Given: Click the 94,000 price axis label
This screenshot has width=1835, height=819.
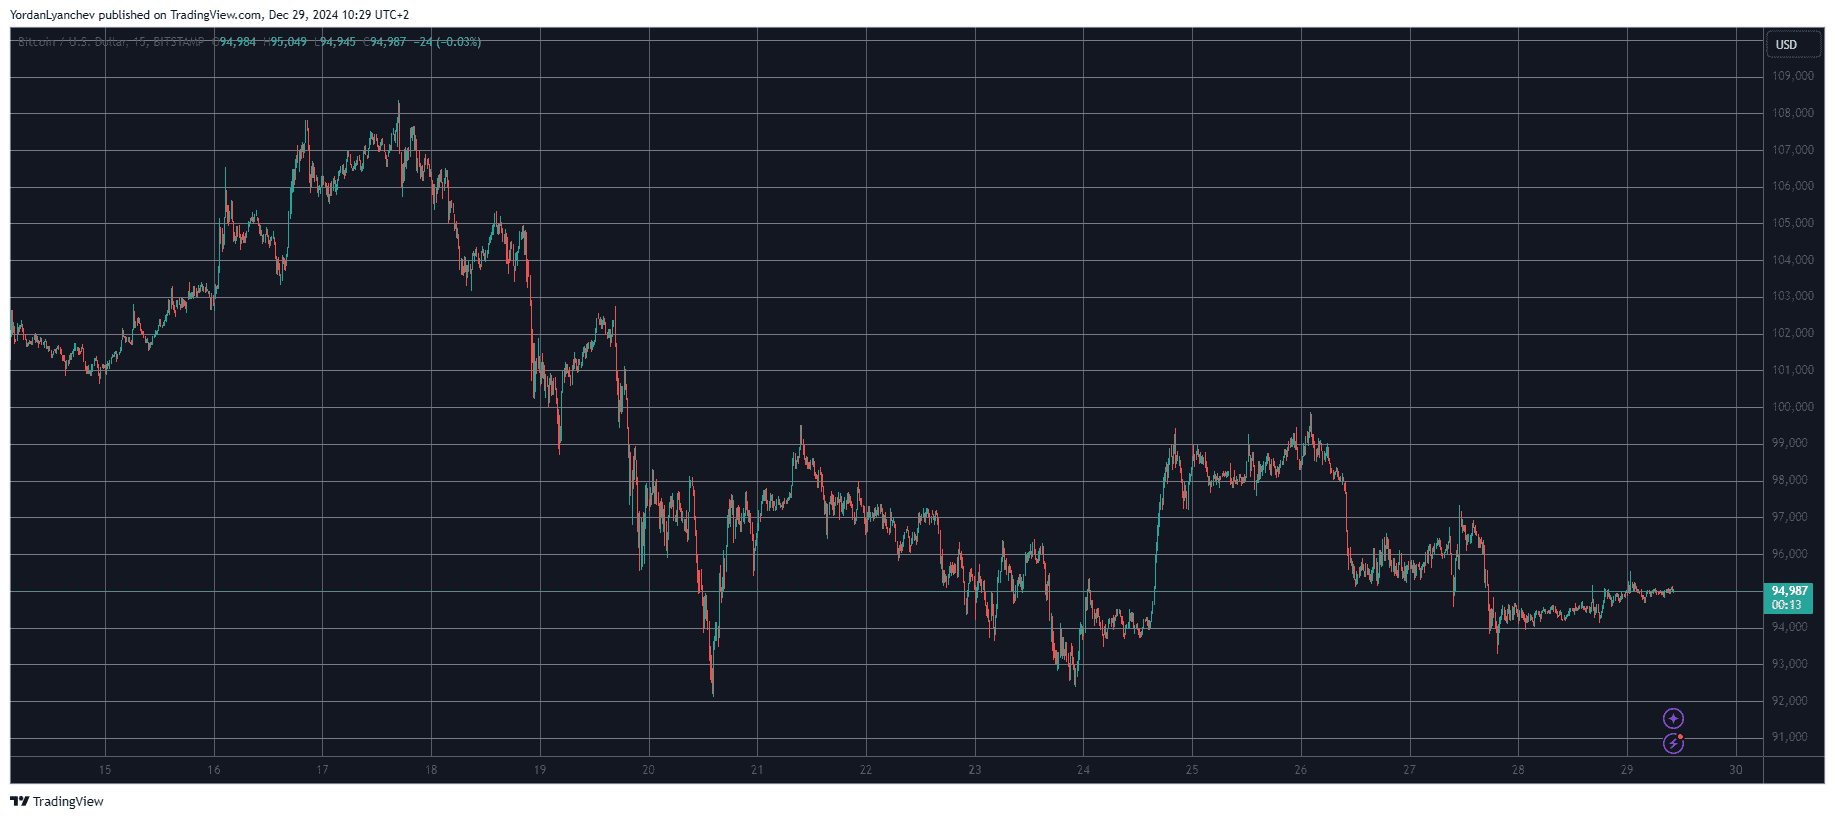Looking at the screenshot, I should coord(1790,627).
